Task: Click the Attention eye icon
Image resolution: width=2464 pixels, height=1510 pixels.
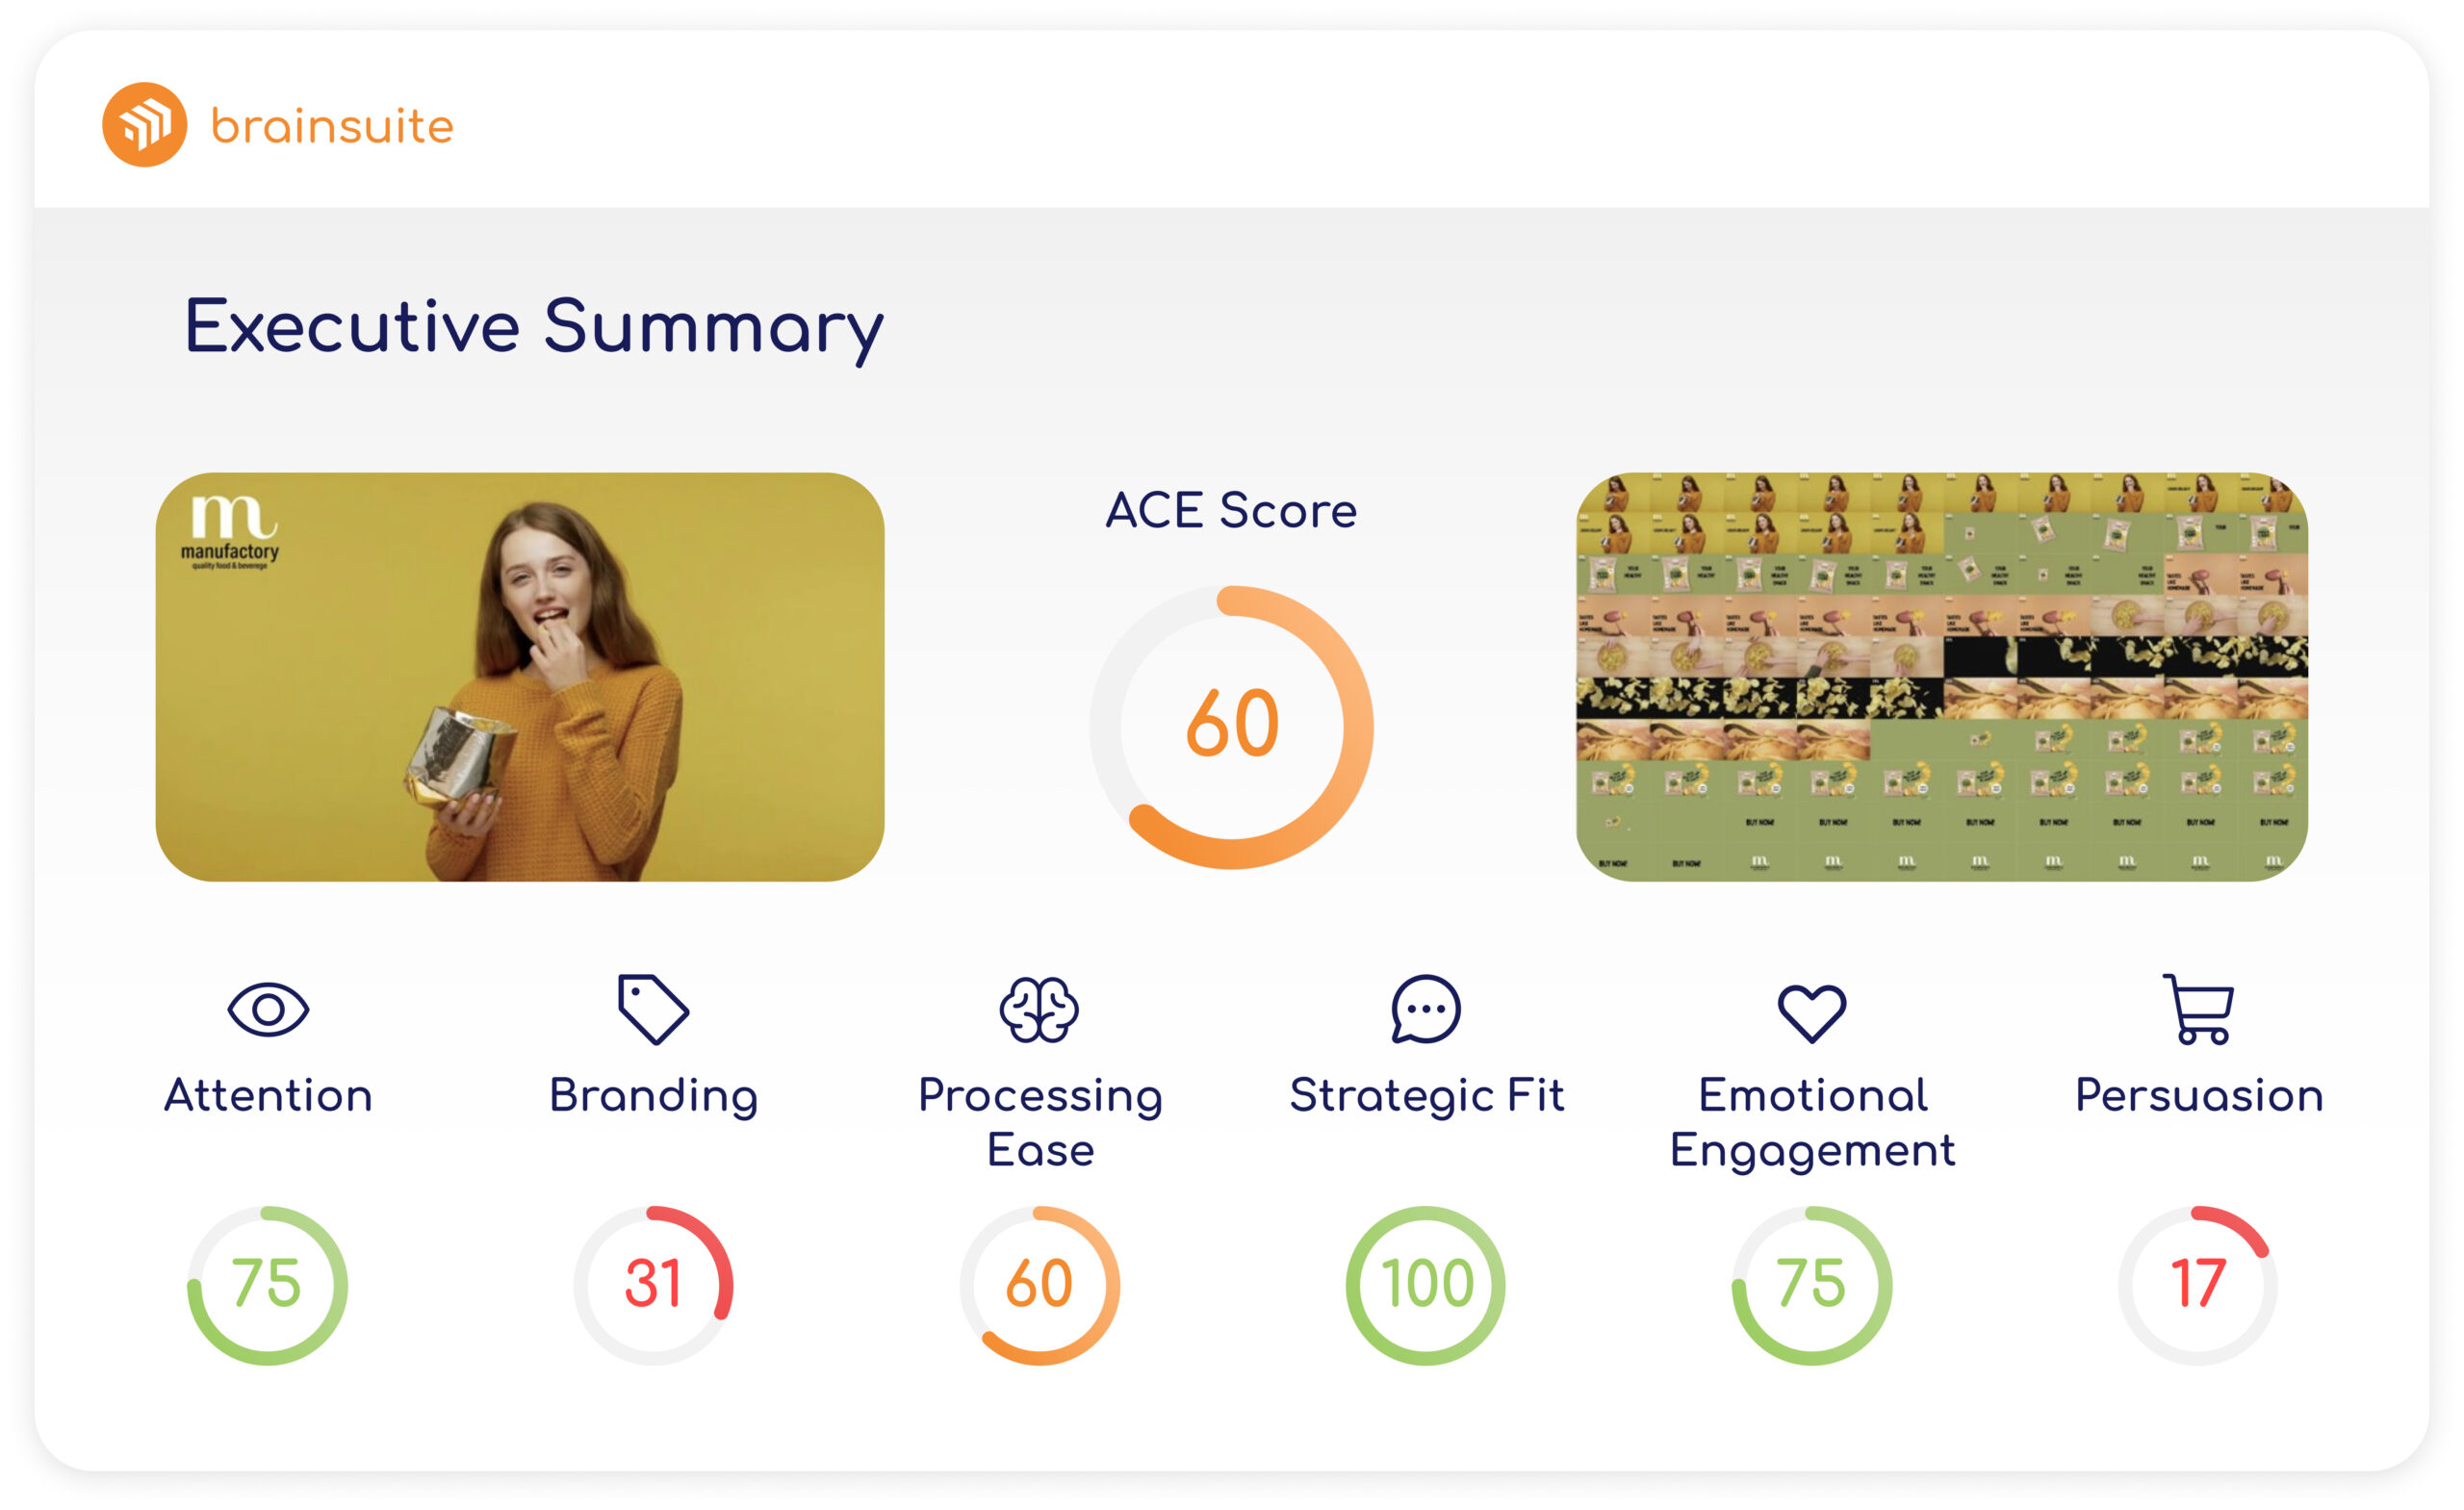Action: [x=268, y=1009]
